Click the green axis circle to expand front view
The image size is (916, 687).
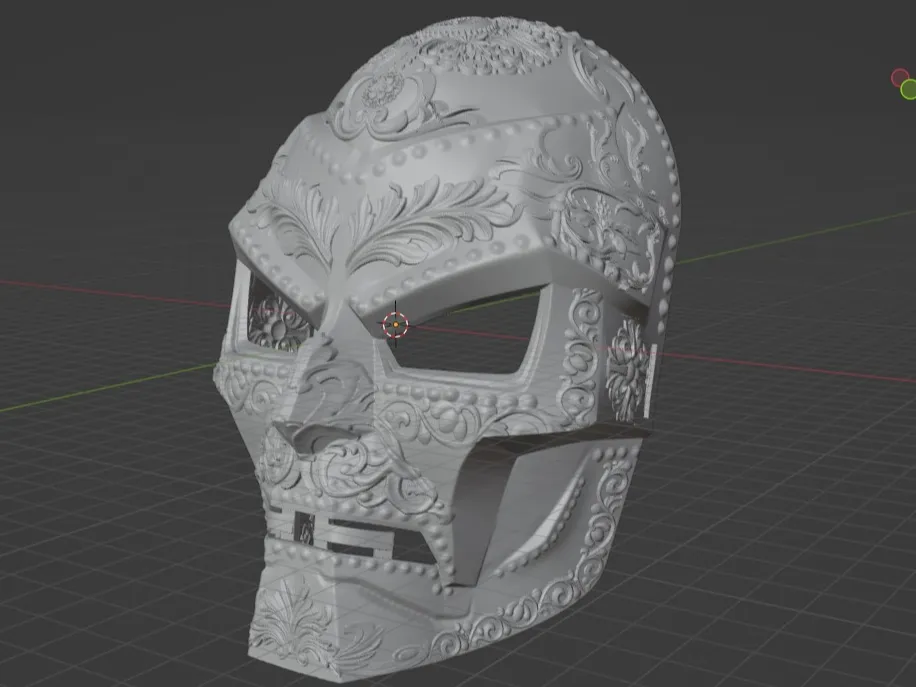tap(909, 89)
